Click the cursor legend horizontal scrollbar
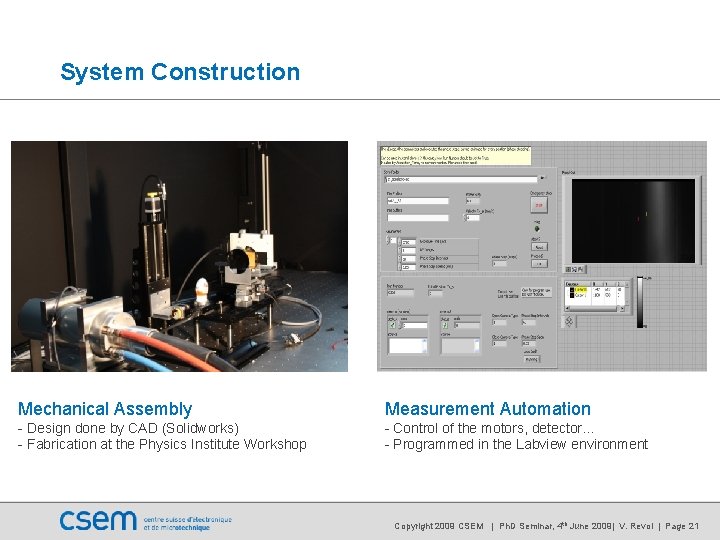The width and height of the screenshot is (720, 540). pos(595,309)
